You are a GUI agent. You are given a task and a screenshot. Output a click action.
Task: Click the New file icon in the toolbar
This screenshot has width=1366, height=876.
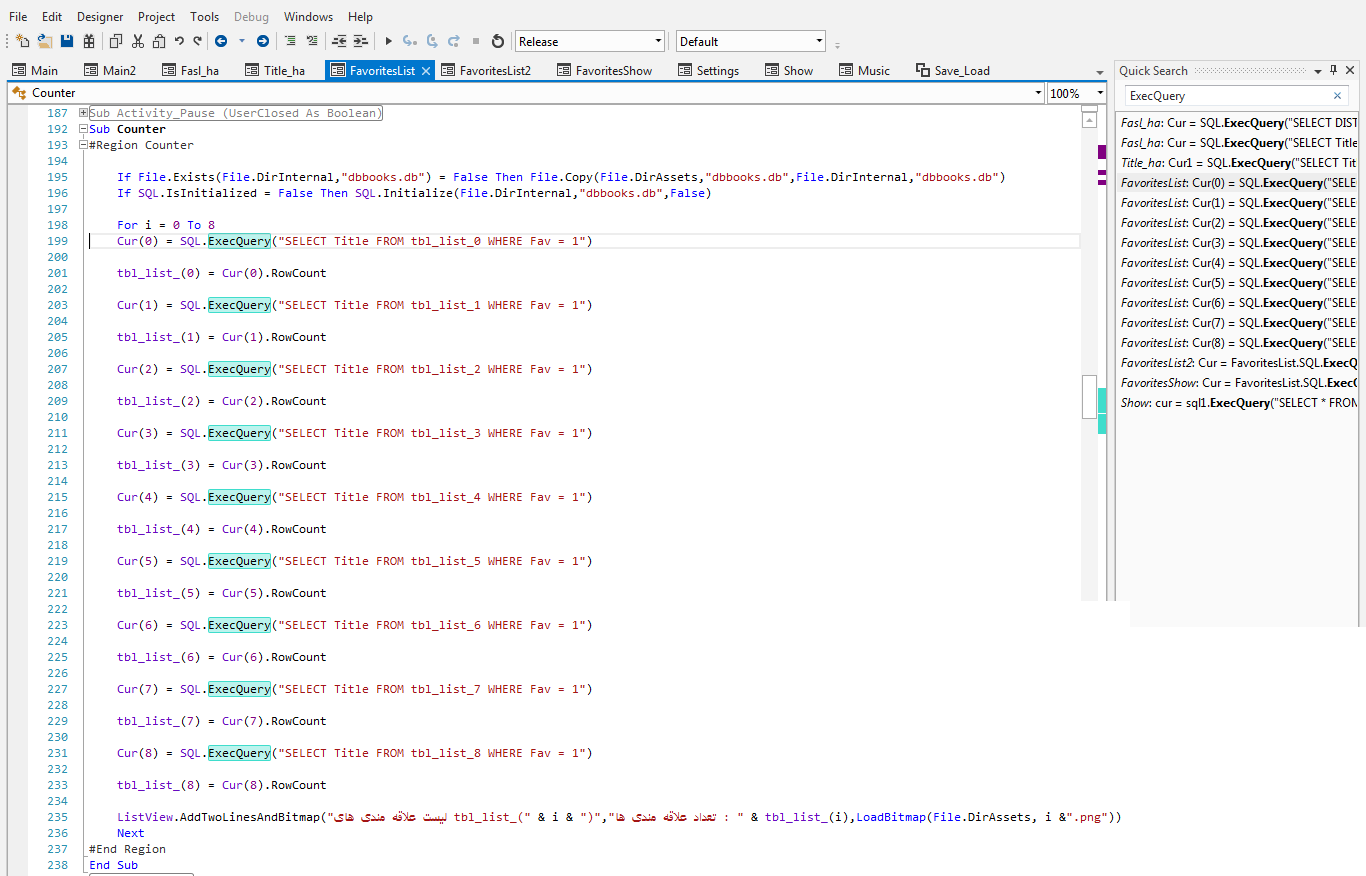coord(22,41)
